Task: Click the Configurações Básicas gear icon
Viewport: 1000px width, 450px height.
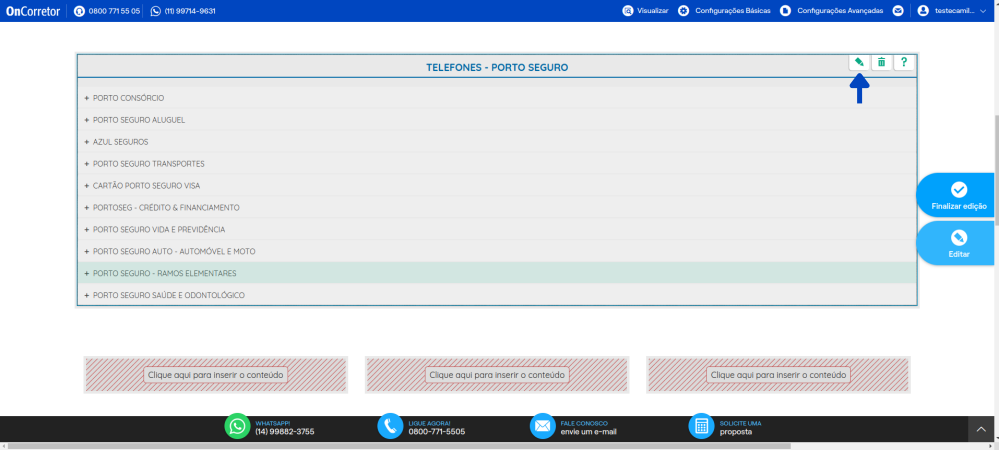Action: click(684, 11)
